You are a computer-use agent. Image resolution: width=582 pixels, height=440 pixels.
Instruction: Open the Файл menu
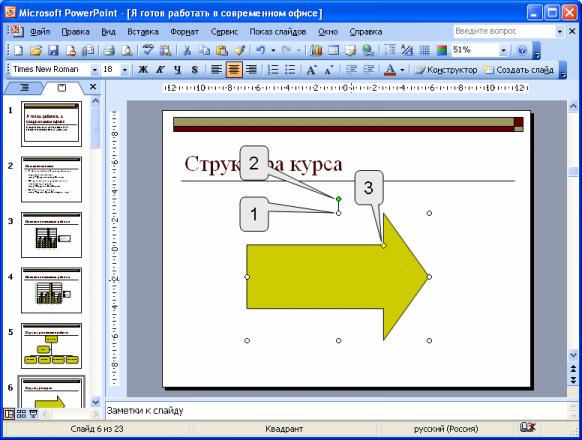(x=40, y=32)
